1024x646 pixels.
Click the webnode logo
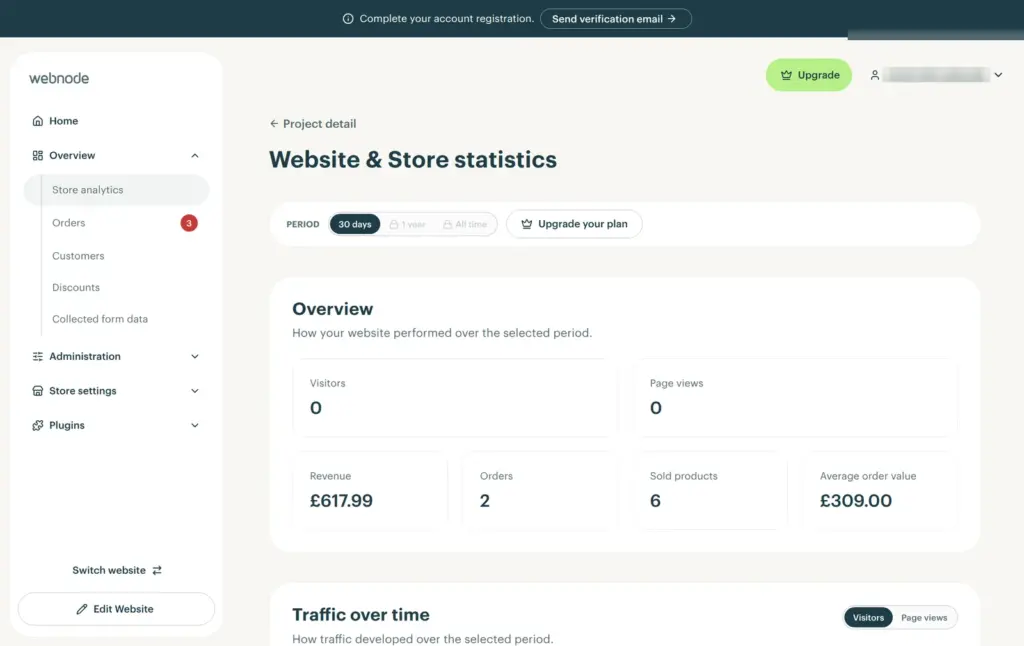(59, 78)
